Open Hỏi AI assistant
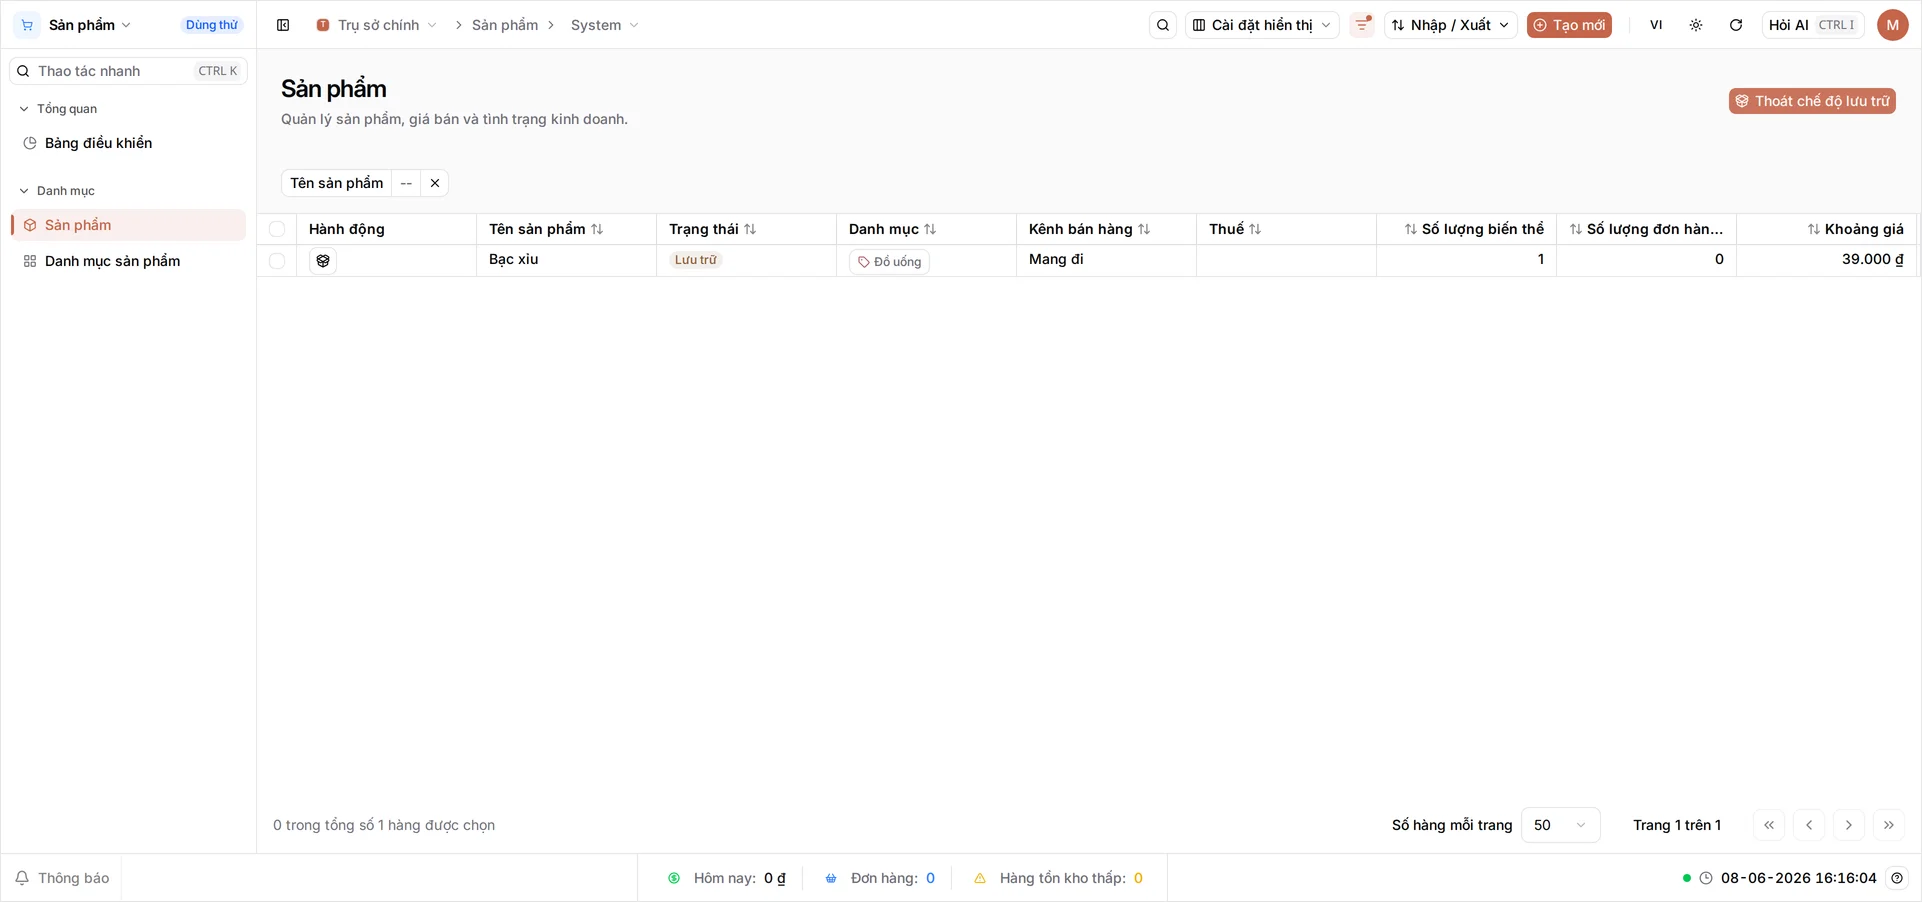This screenshot has width=1922, height=902. click(1812, 25)
